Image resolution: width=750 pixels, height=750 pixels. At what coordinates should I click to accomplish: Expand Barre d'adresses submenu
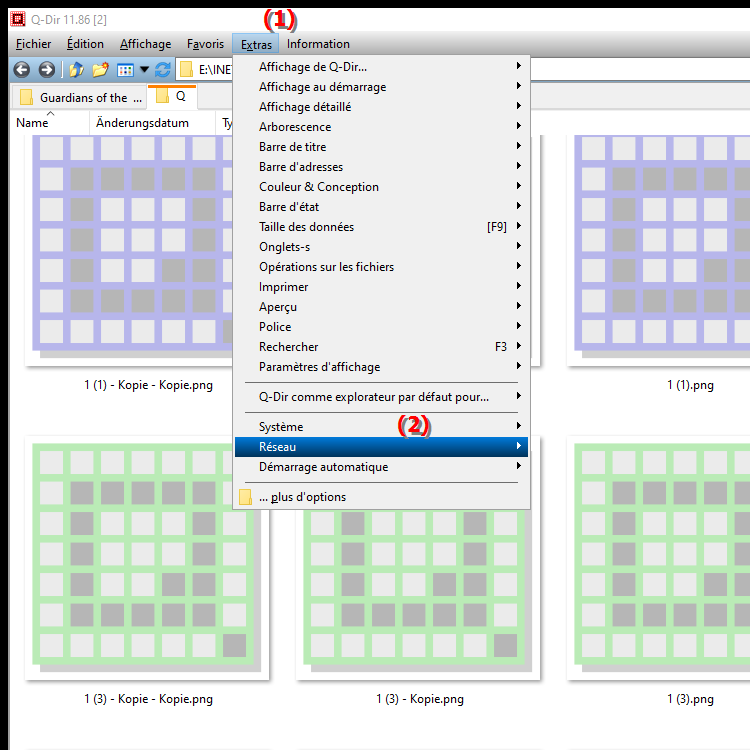pyautogui.click(x=382, y=167)
